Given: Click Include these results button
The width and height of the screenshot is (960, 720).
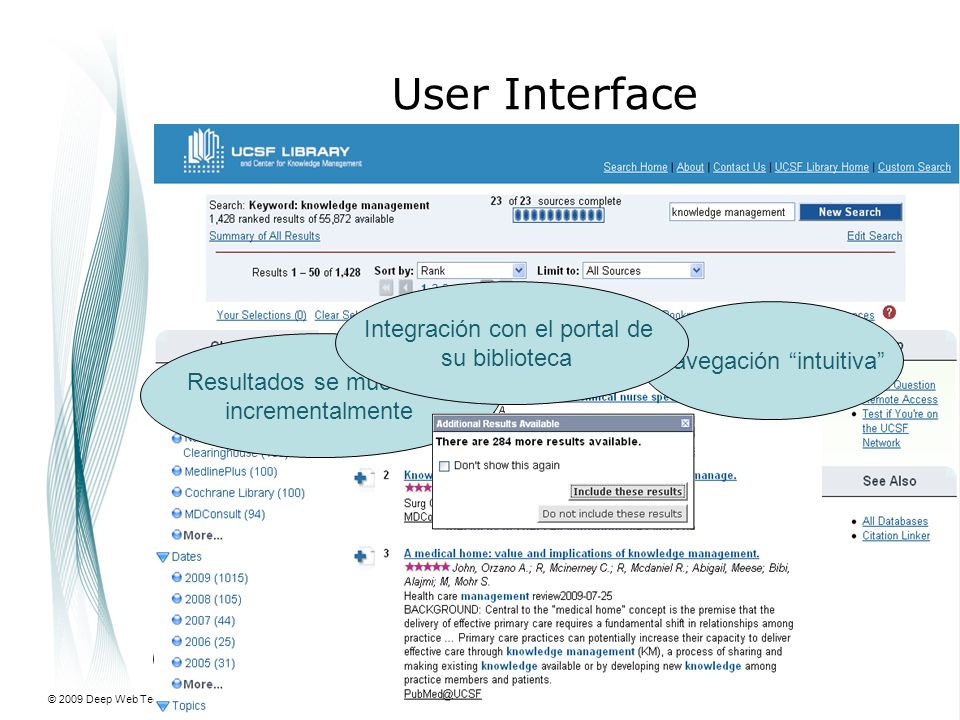Looking at the screenshot, I should click(628, 492).
